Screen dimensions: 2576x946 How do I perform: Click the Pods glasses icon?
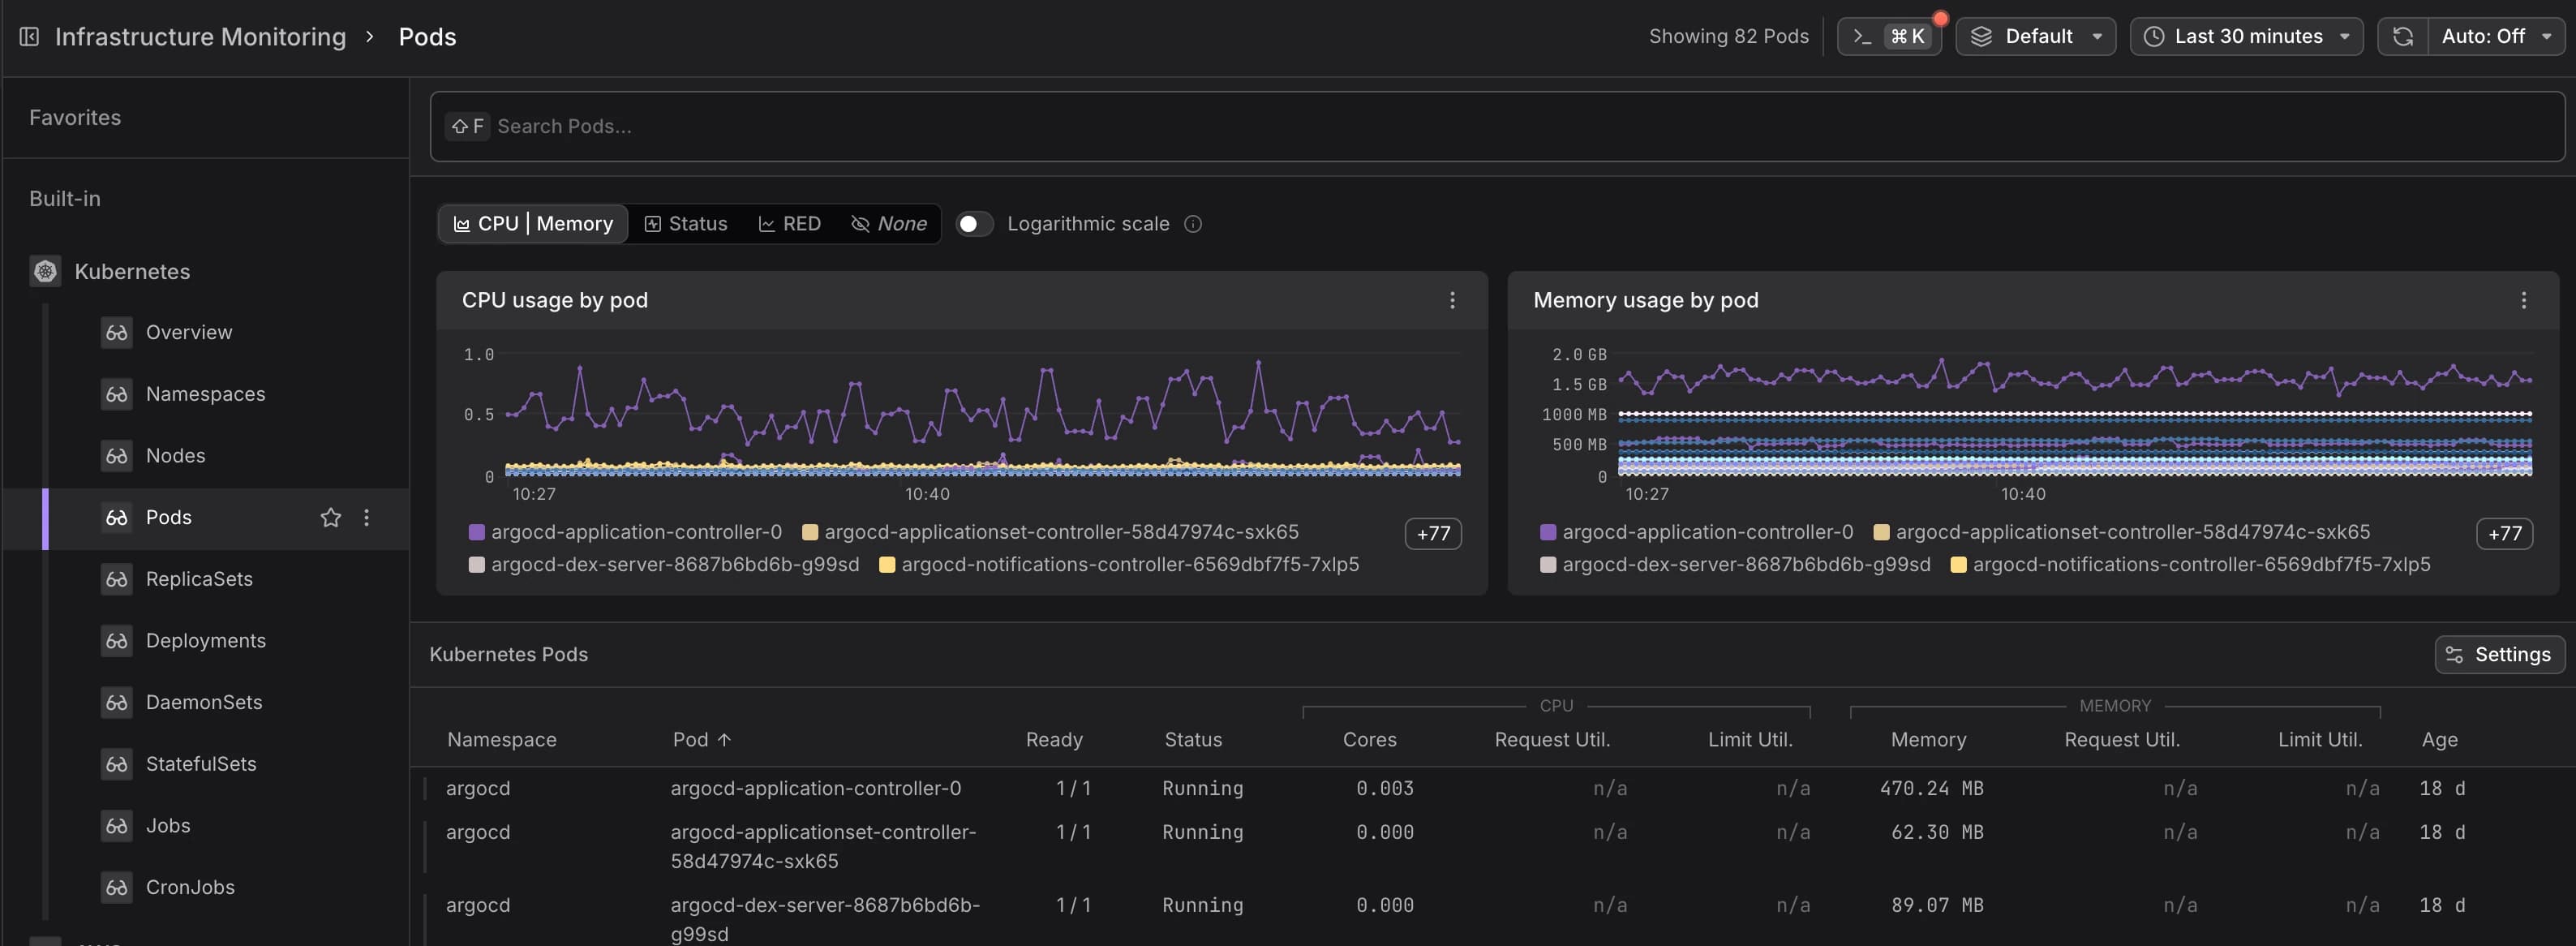116,518
